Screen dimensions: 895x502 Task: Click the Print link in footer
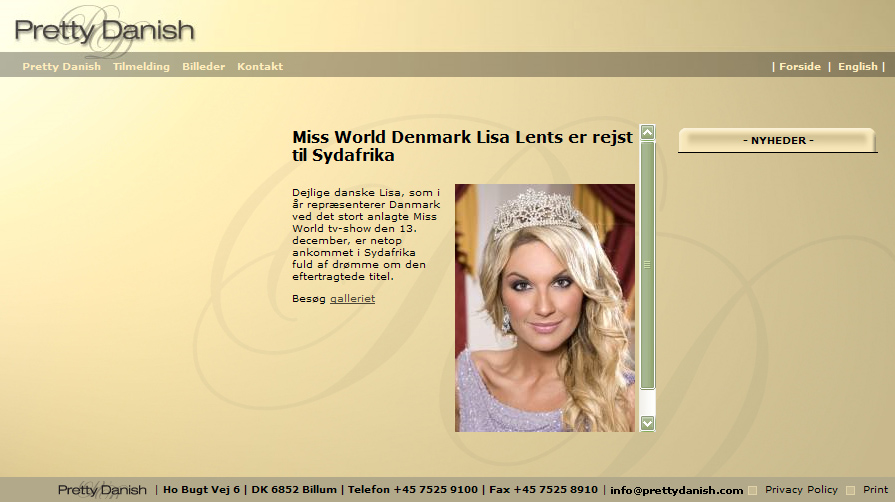[875, 490]
